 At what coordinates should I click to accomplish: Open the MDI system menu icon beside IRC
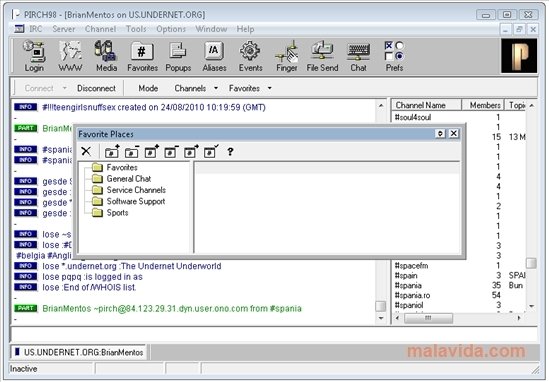tap(19, 29)
